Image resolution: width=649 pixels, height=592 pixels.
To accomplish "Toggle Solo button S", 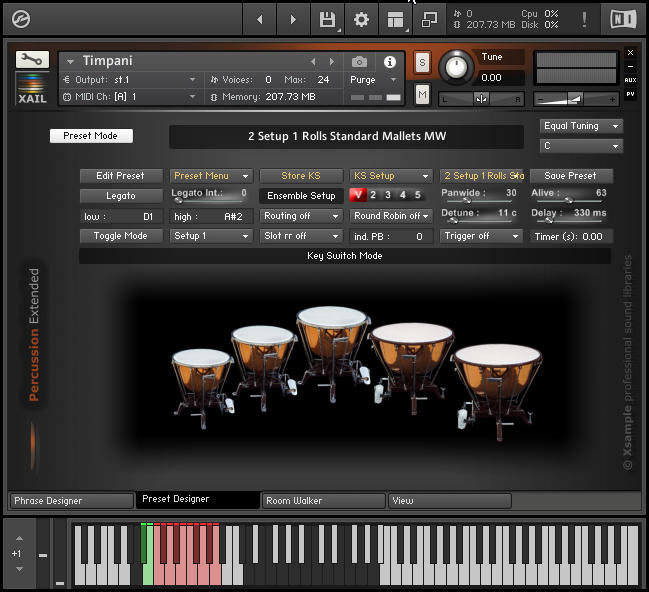I will point(422,63).
